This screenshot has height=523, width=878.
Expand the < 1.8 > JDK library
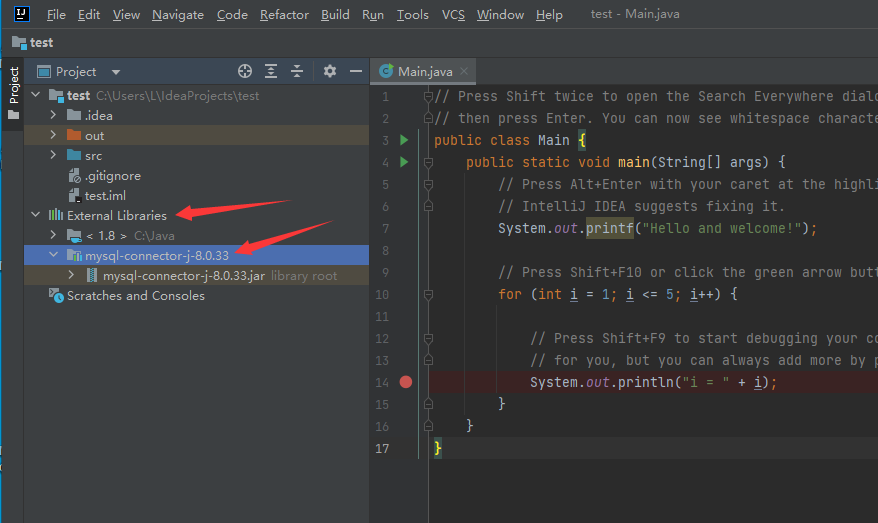tap(53, 235)
